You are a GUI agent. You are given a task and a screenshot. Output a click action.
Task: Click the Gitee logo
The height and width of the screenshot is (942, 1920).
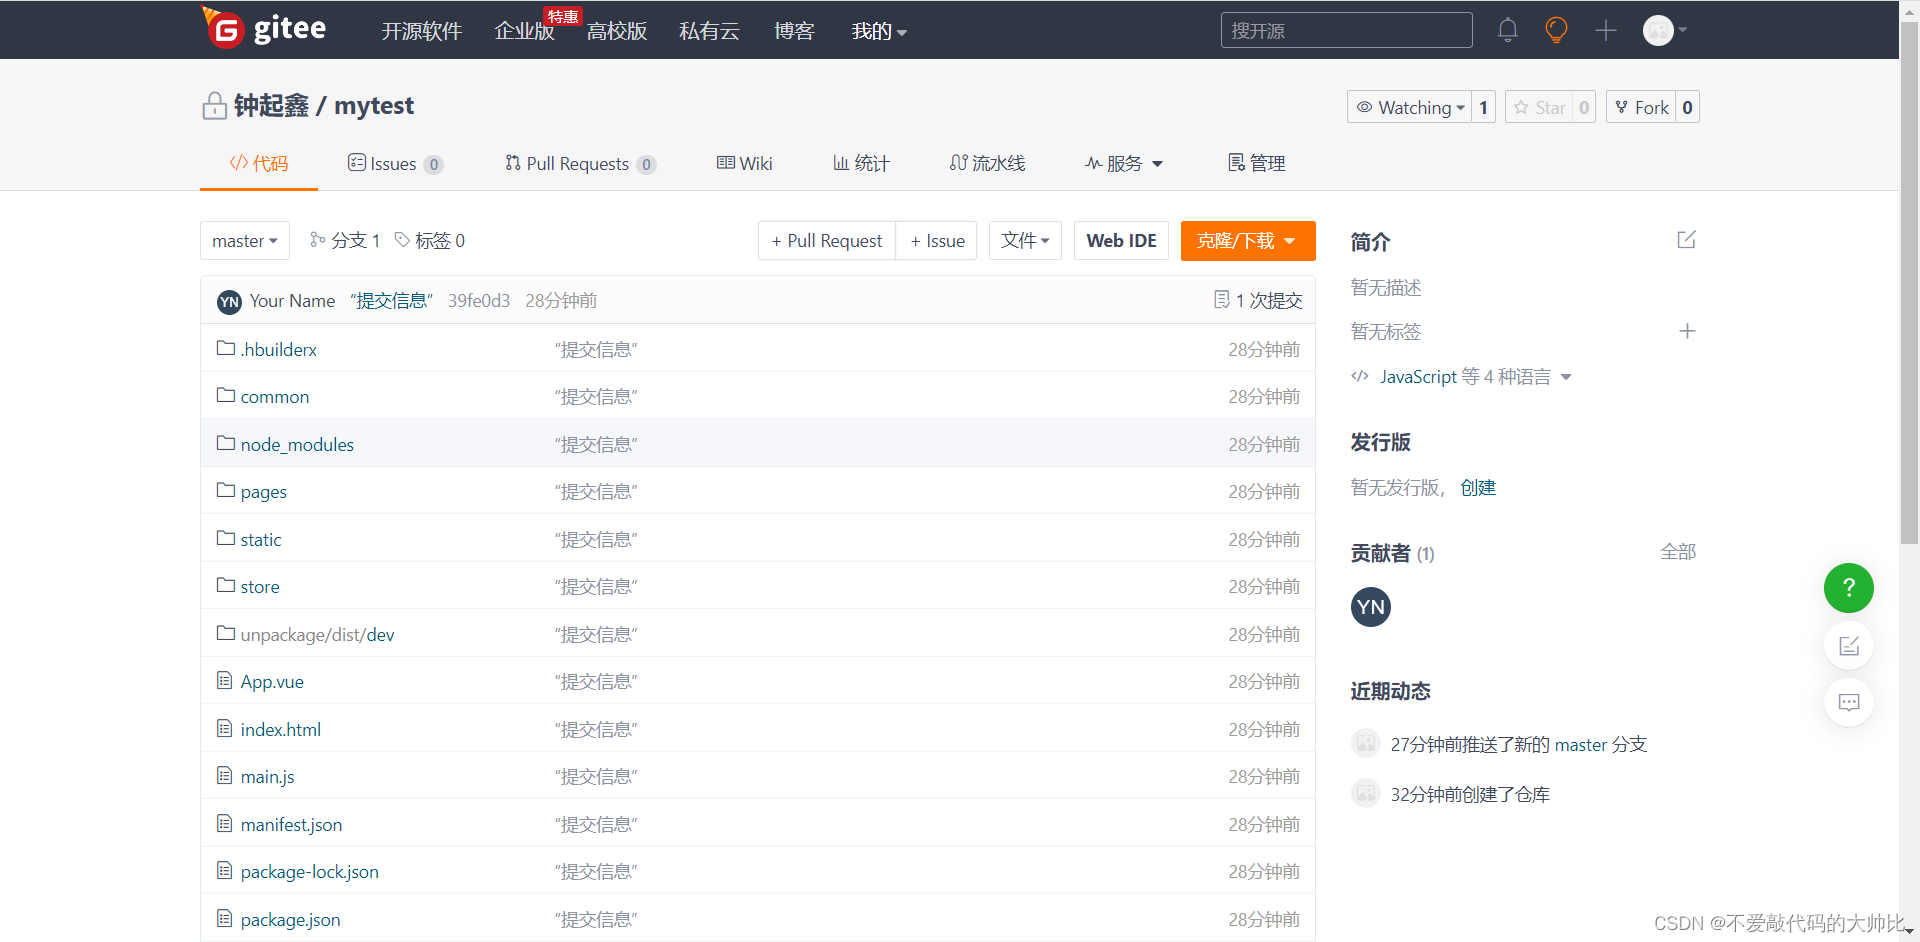pyautogui.click(x=264, y=29)
